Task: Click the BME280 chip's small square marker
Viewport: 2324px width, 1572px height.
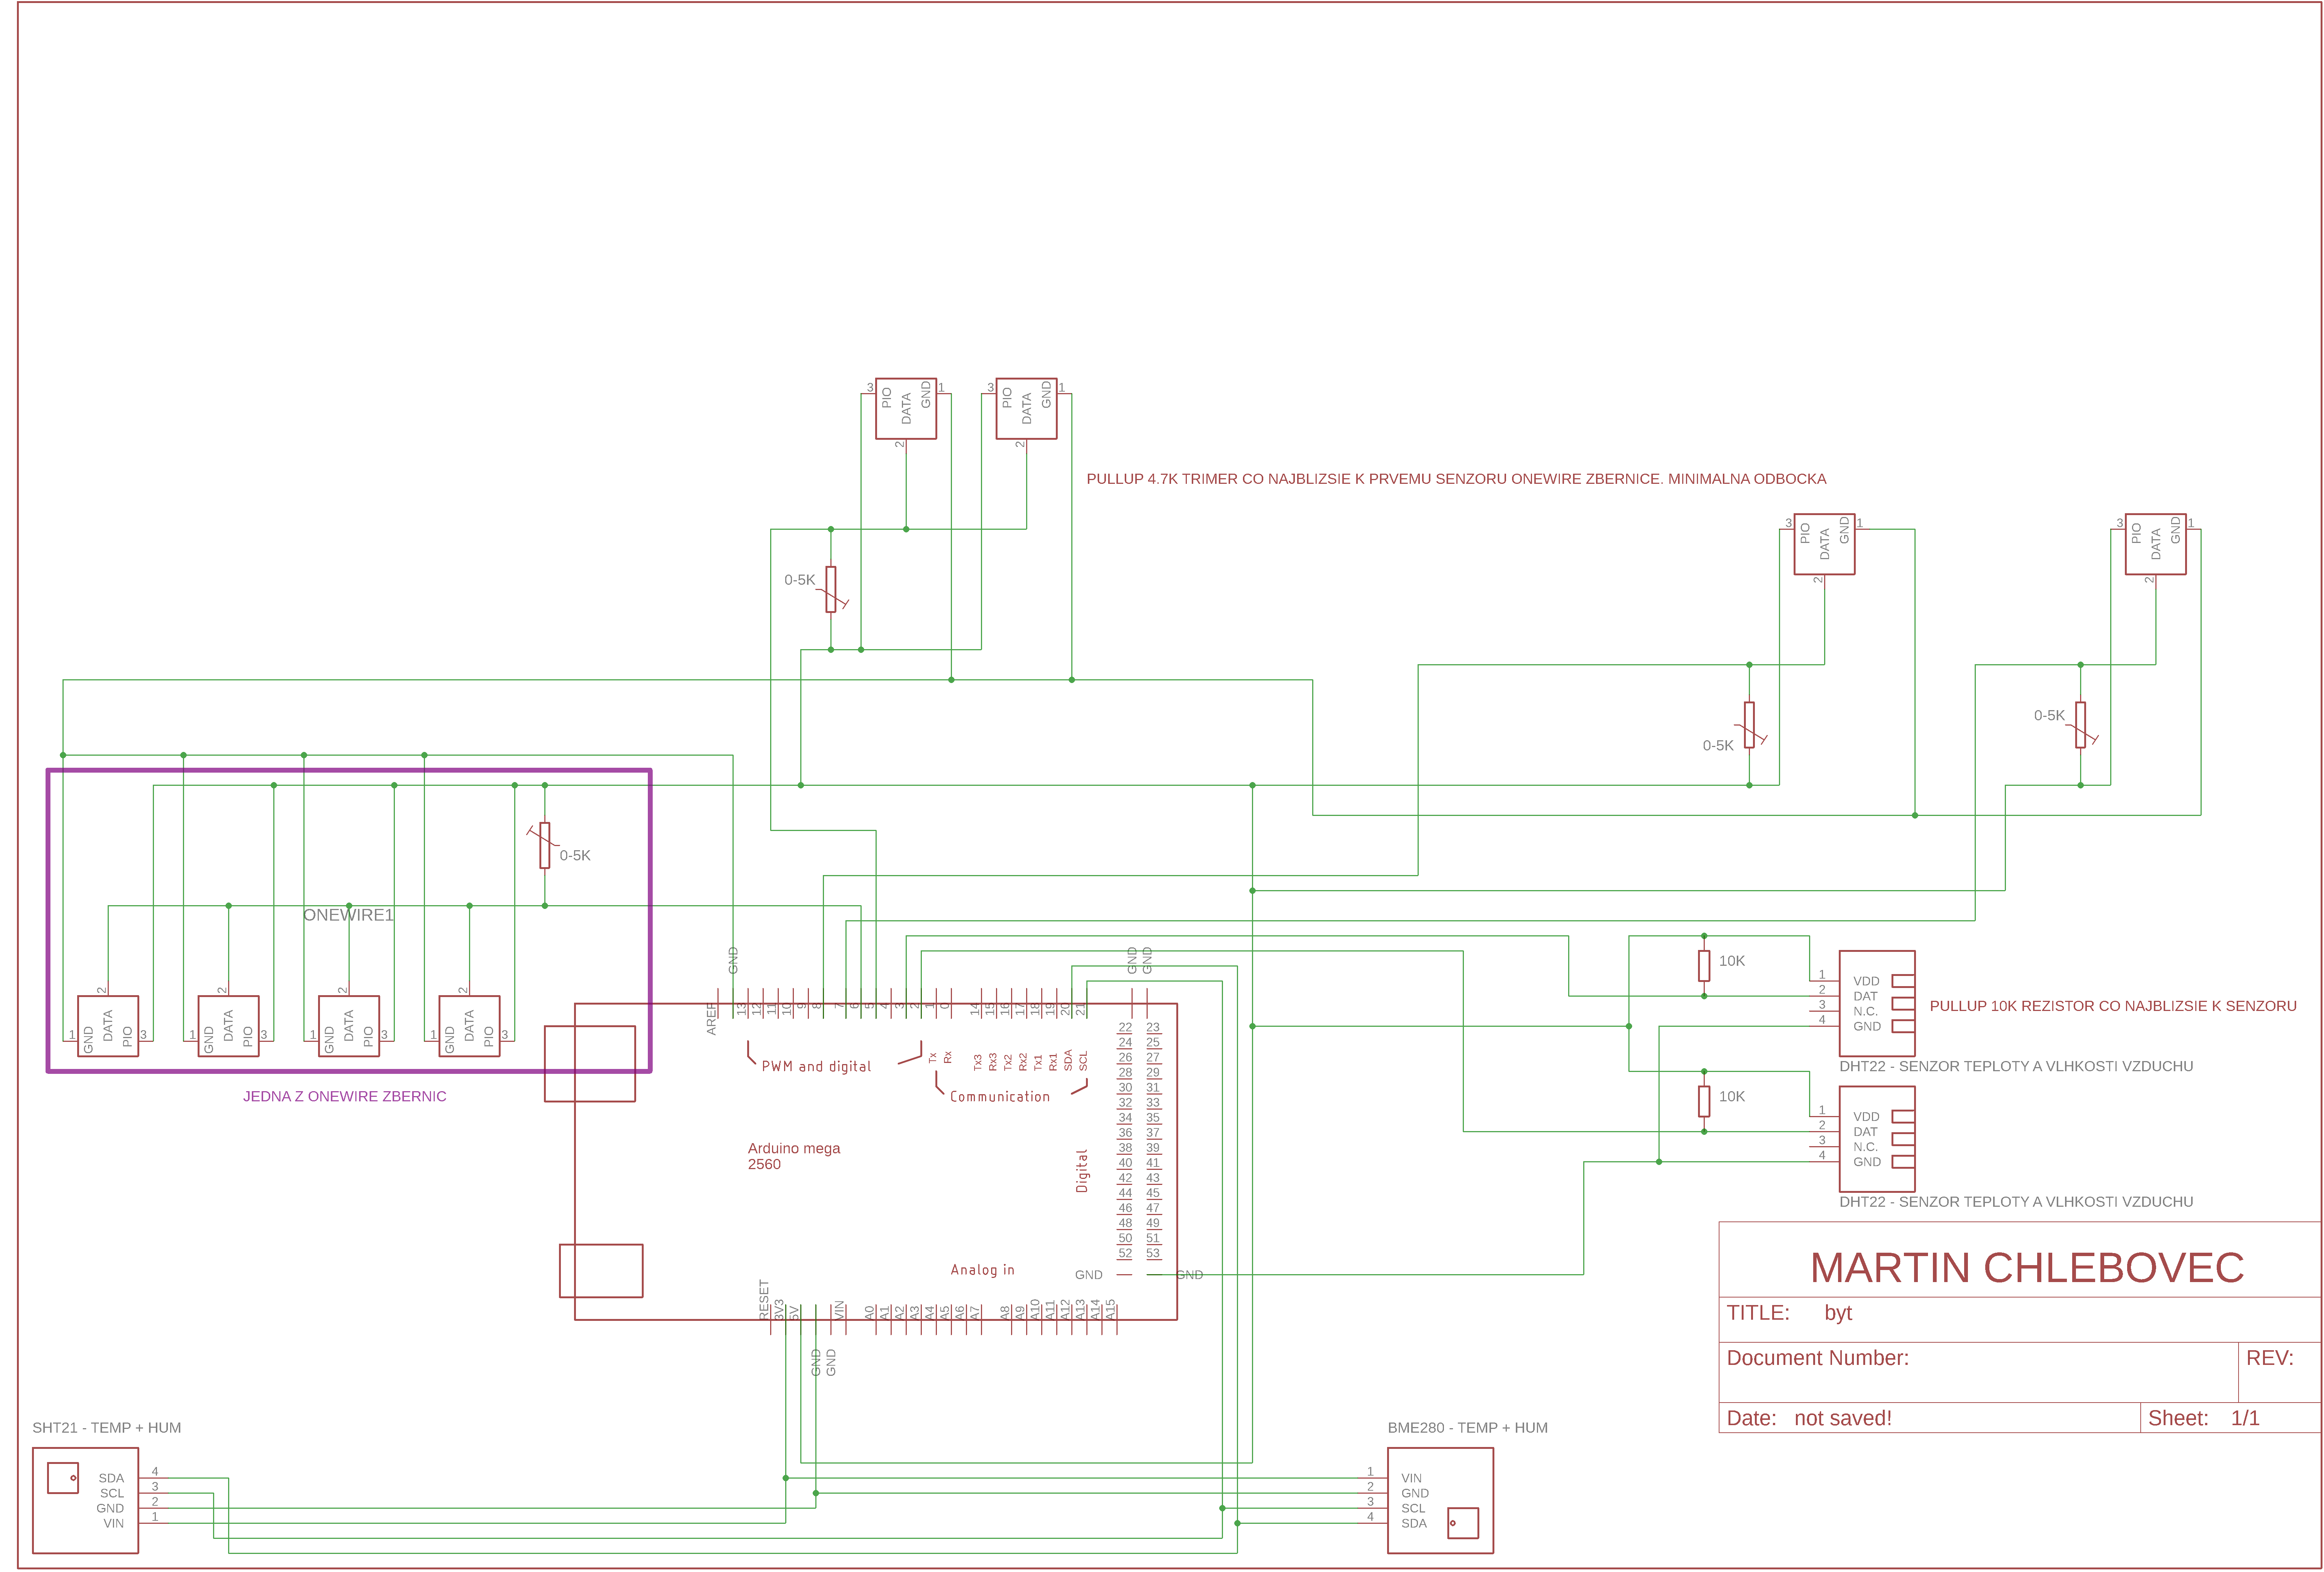Action: point(1463,1523)
